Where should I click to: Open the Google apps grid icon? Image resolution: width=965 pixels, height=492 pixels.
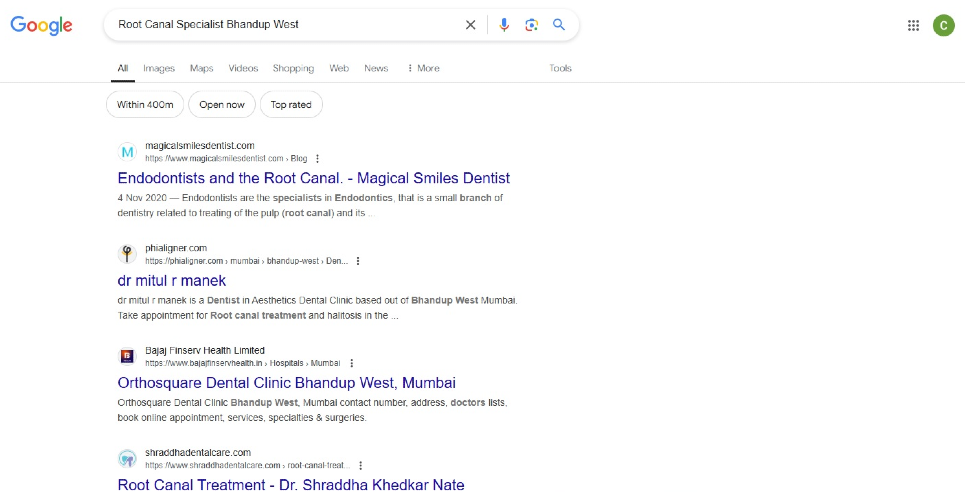tap(913, 25)
